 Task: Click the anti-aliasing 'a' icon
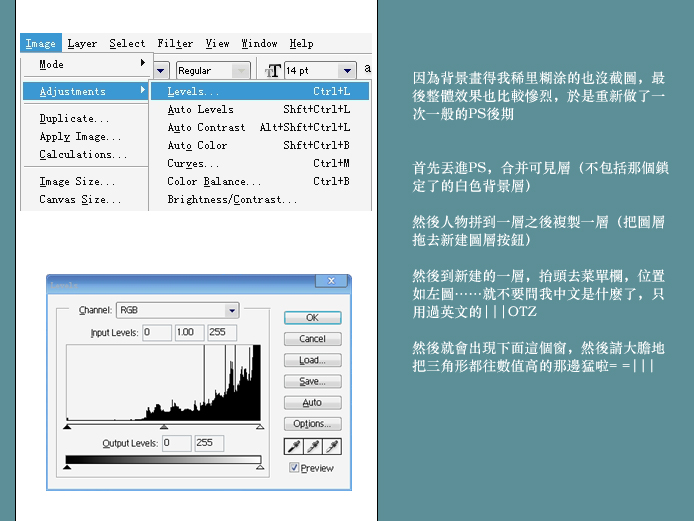[367, 69]
